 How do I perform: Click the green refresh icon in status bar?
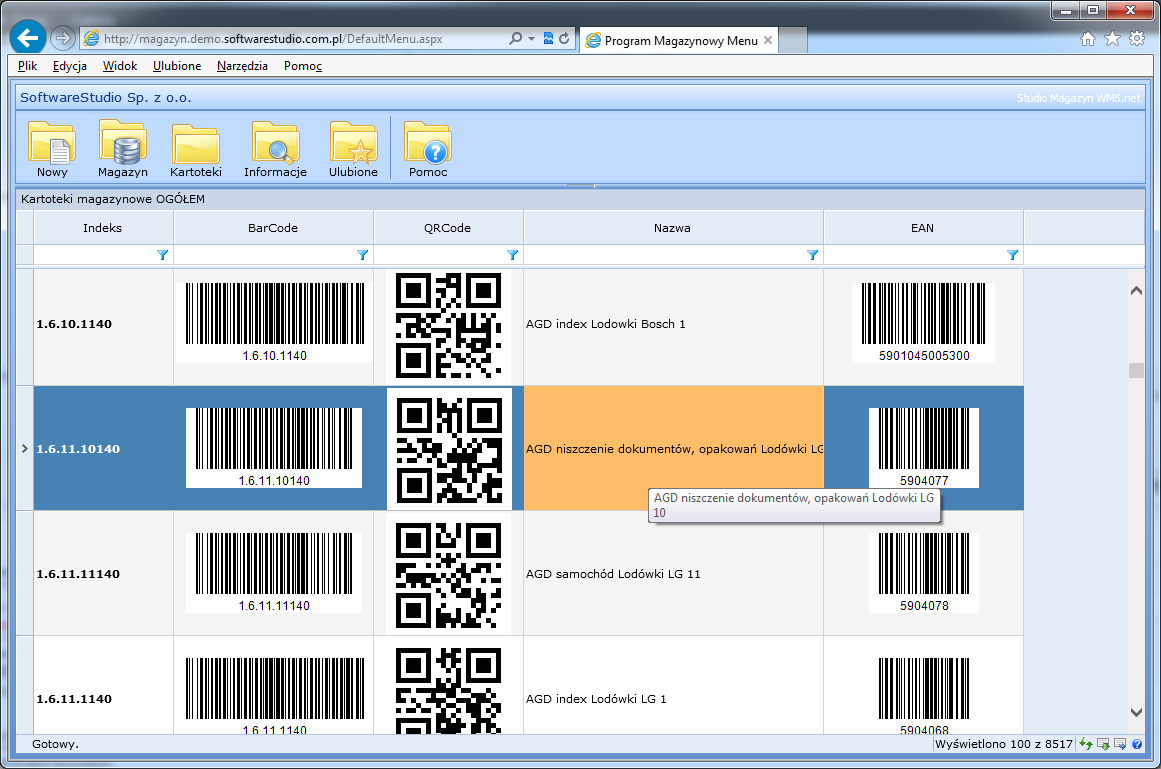[x=1086, y=744]
